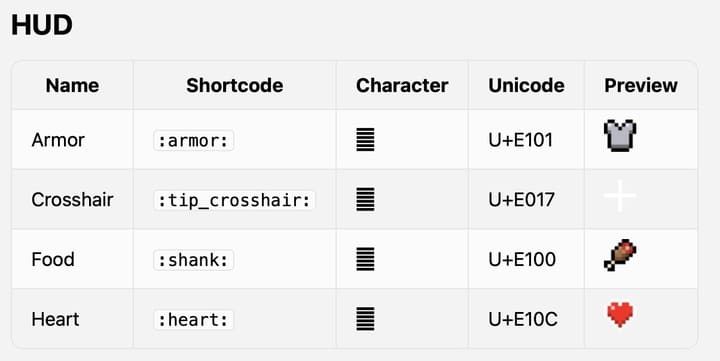Viewport: 720px width, 361px height.
Task: Click the U+E017 unicode value
Action: (x=521, y=200)
